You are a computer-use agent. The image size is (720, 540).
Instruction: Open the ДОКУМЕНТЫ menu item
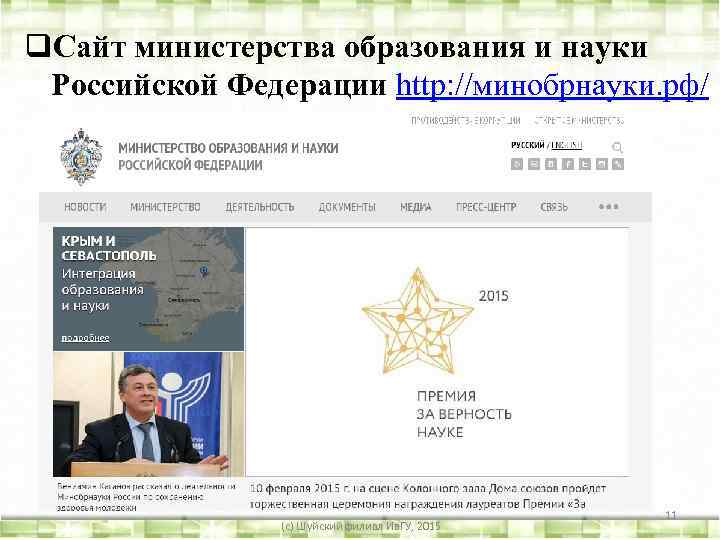347,208
